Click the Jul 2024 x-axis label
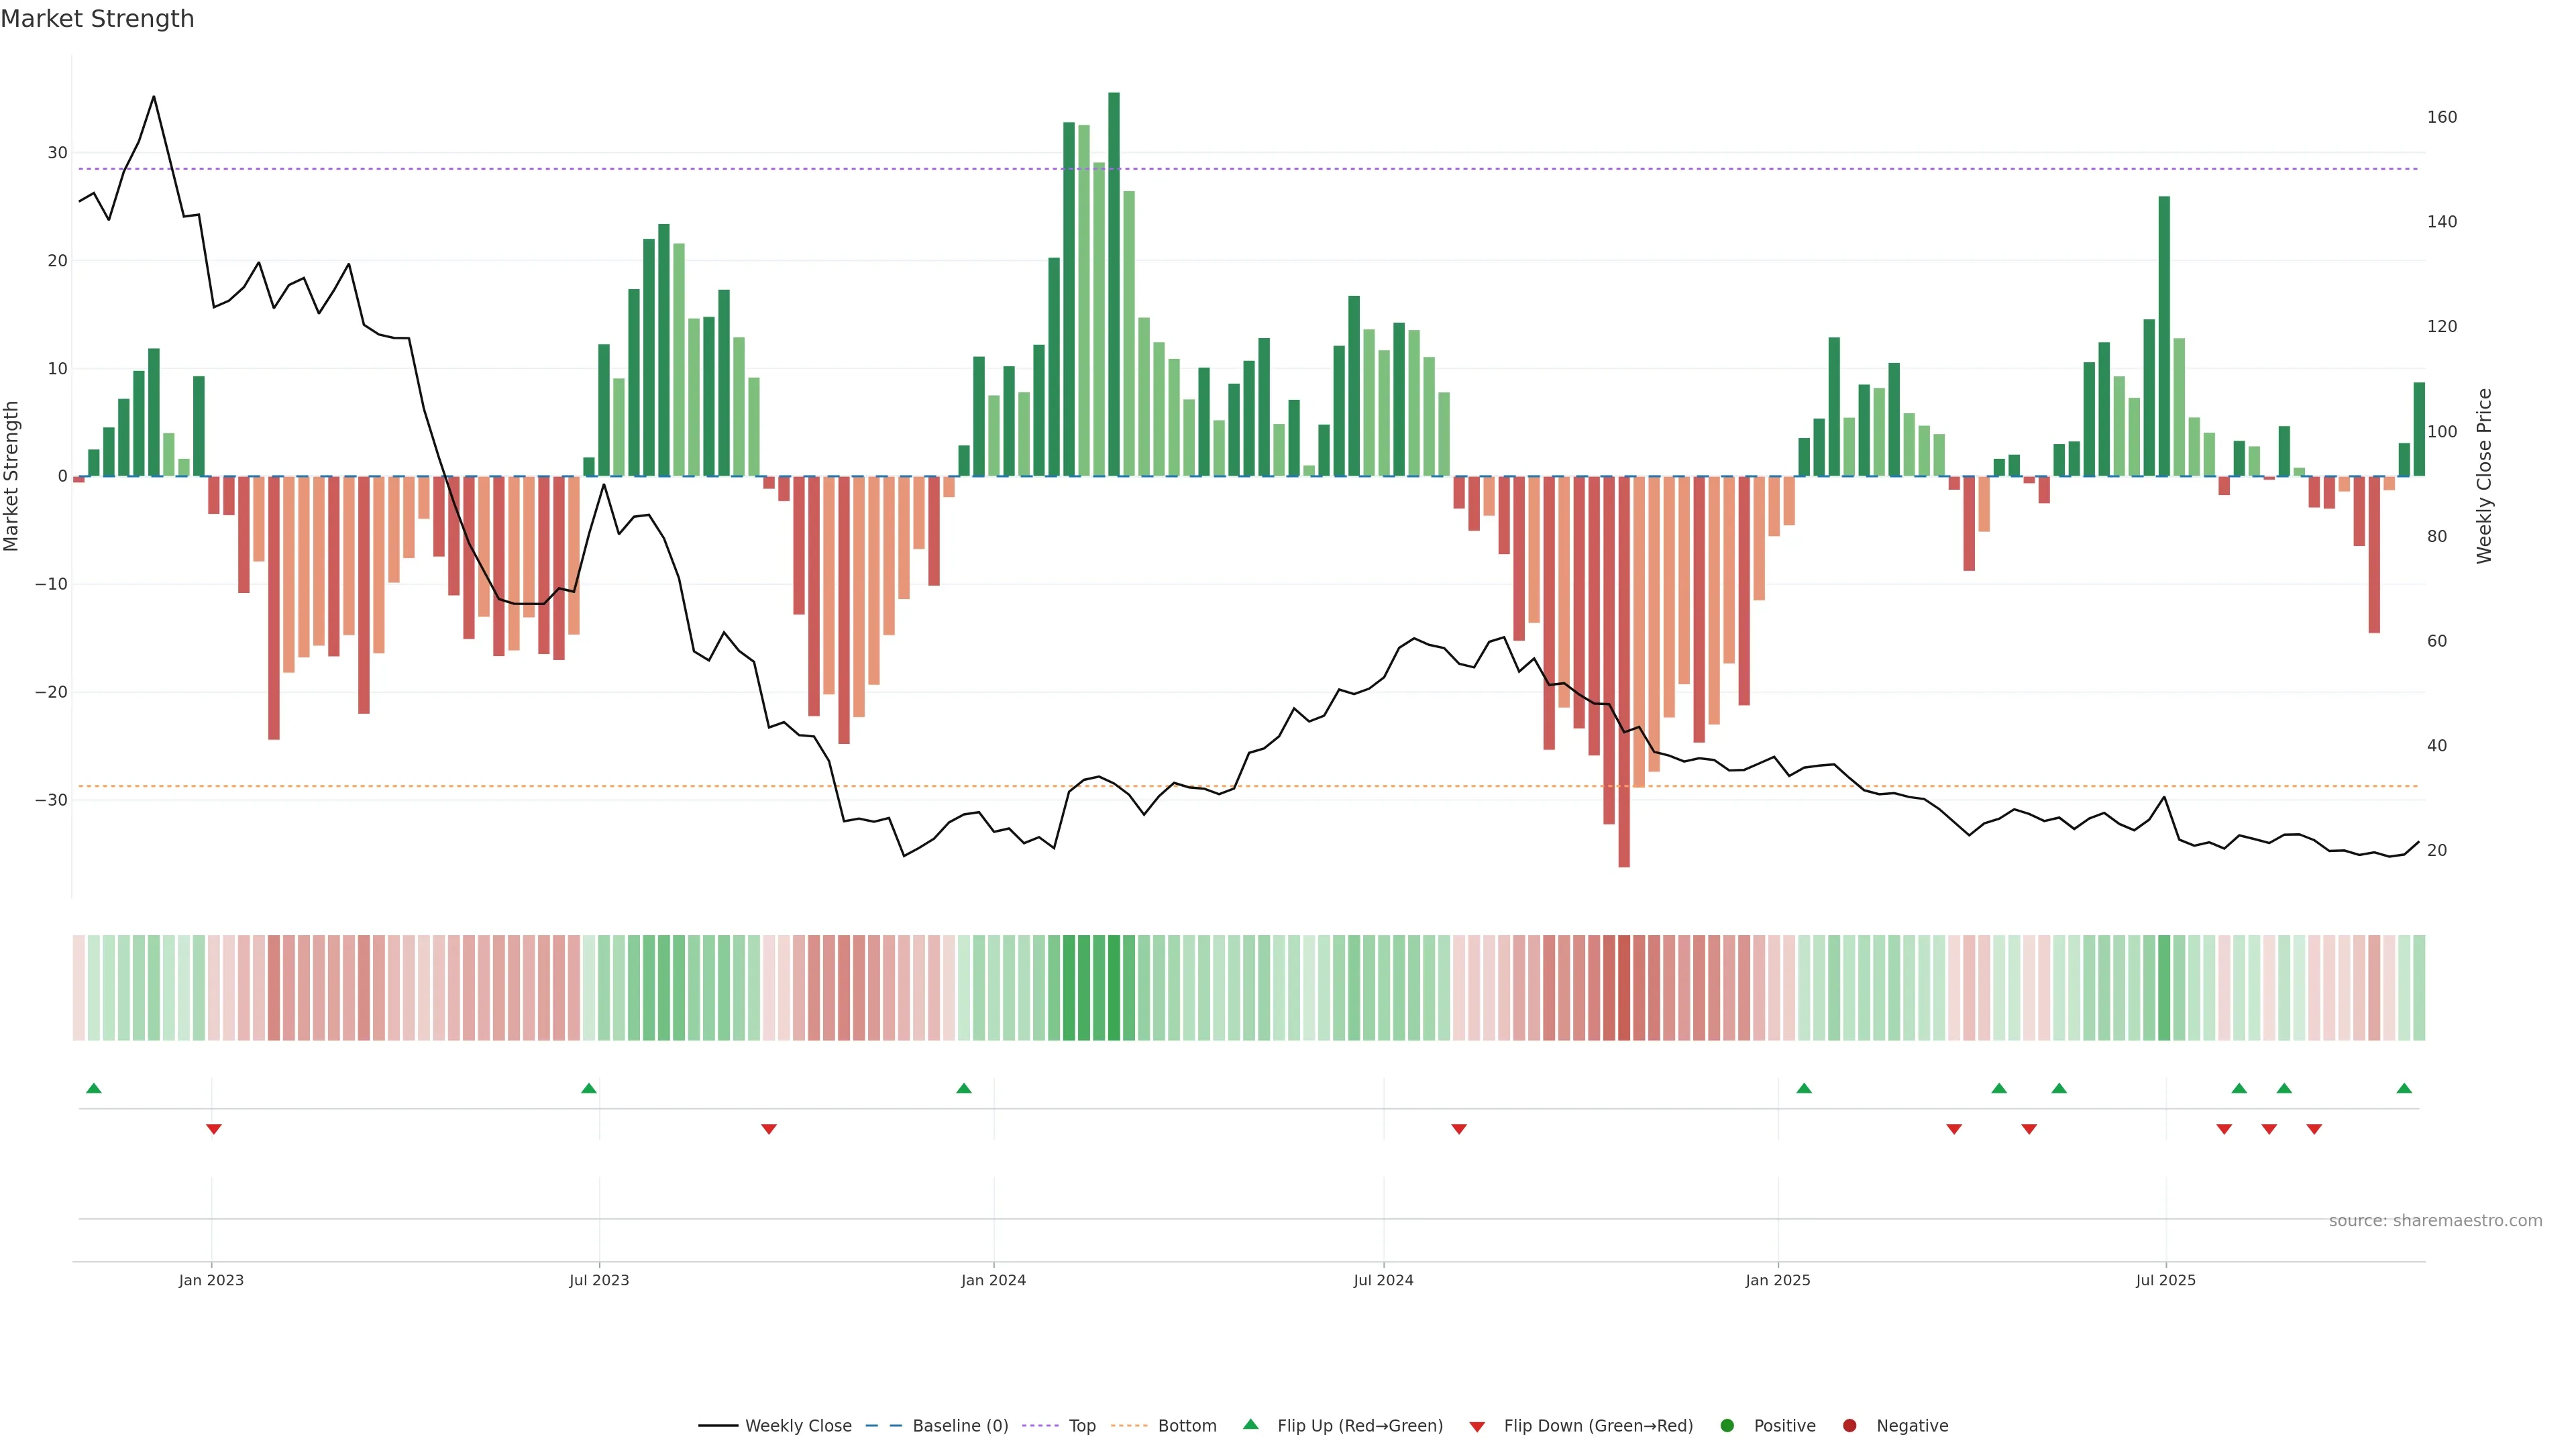 1383,1281
